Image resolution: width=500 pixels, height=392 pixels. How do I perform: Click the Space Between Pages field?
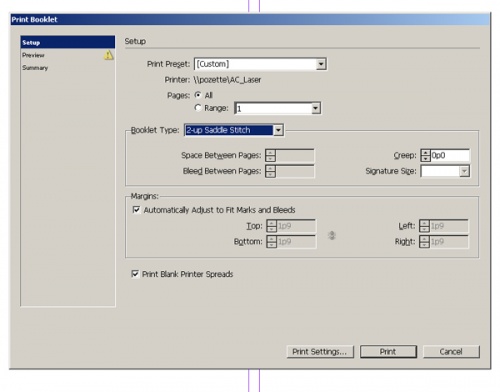tap(295, 155)
